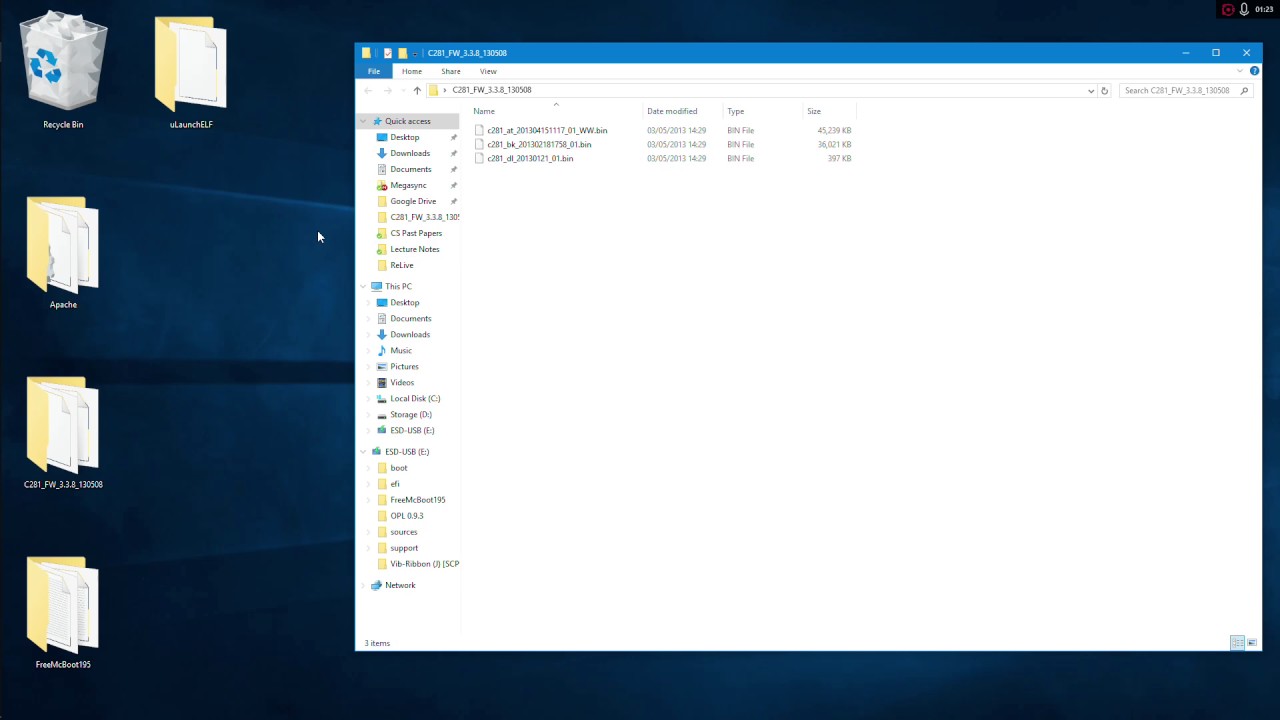
Task: Open Music under This PC
Action: coord(401,350)
